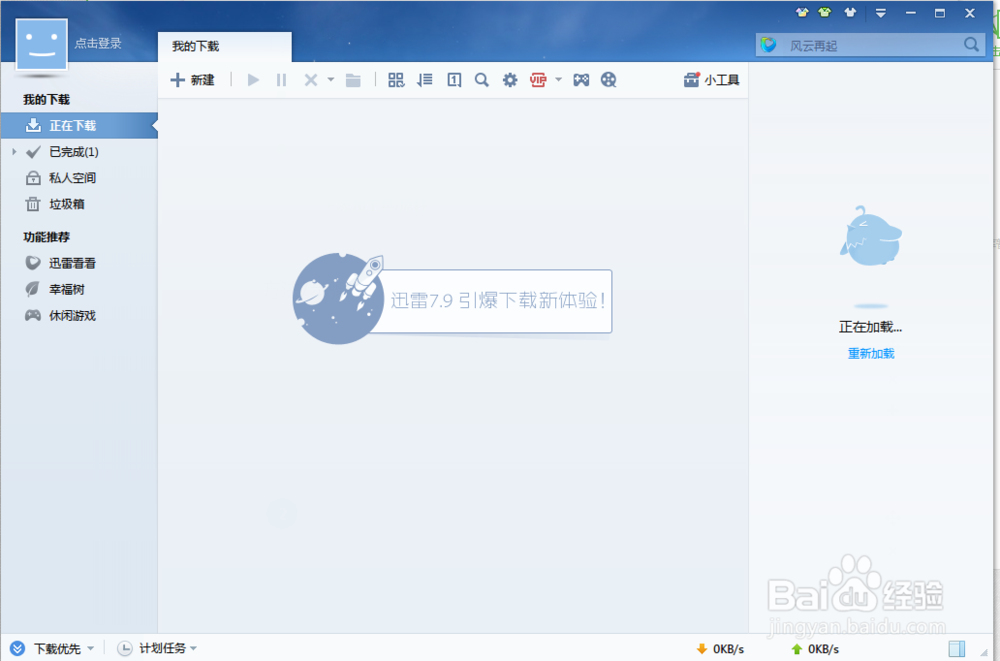Open download folder icon
The image size is (1000, 661).
[x=353, y=80]
